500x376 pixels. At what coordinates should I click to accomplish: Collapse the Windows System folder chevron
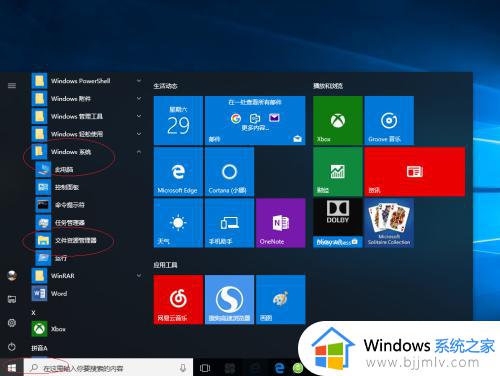pos(139,152)
